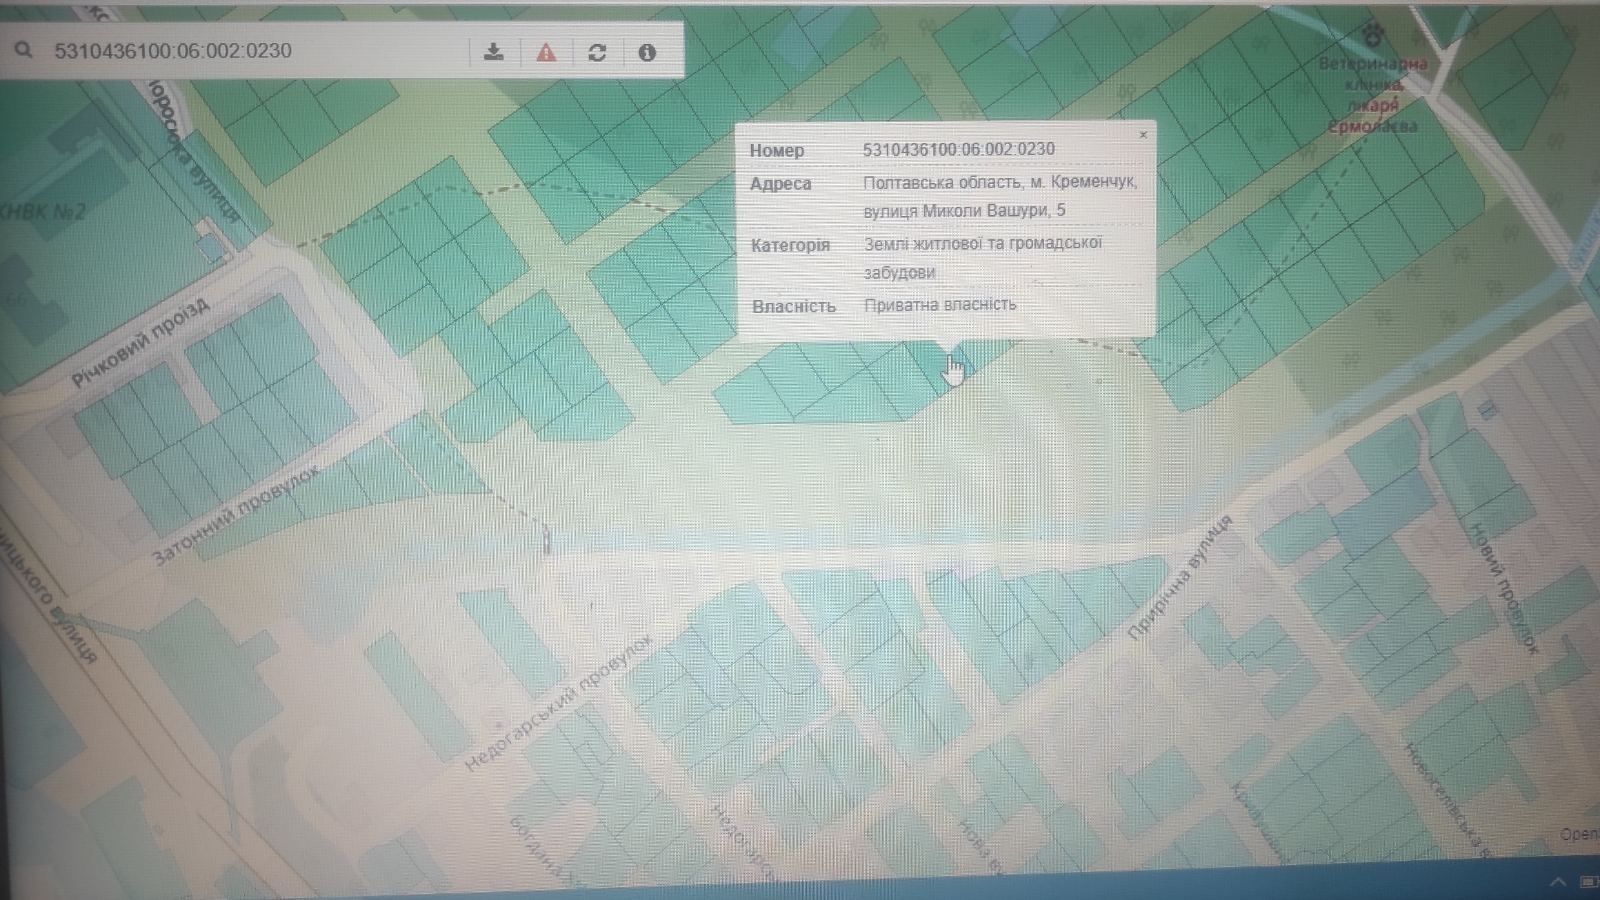Click the taskbar tray chevron
Image resolution: width=1600 pixels, height=900 pixels.
coord(1558,881)
